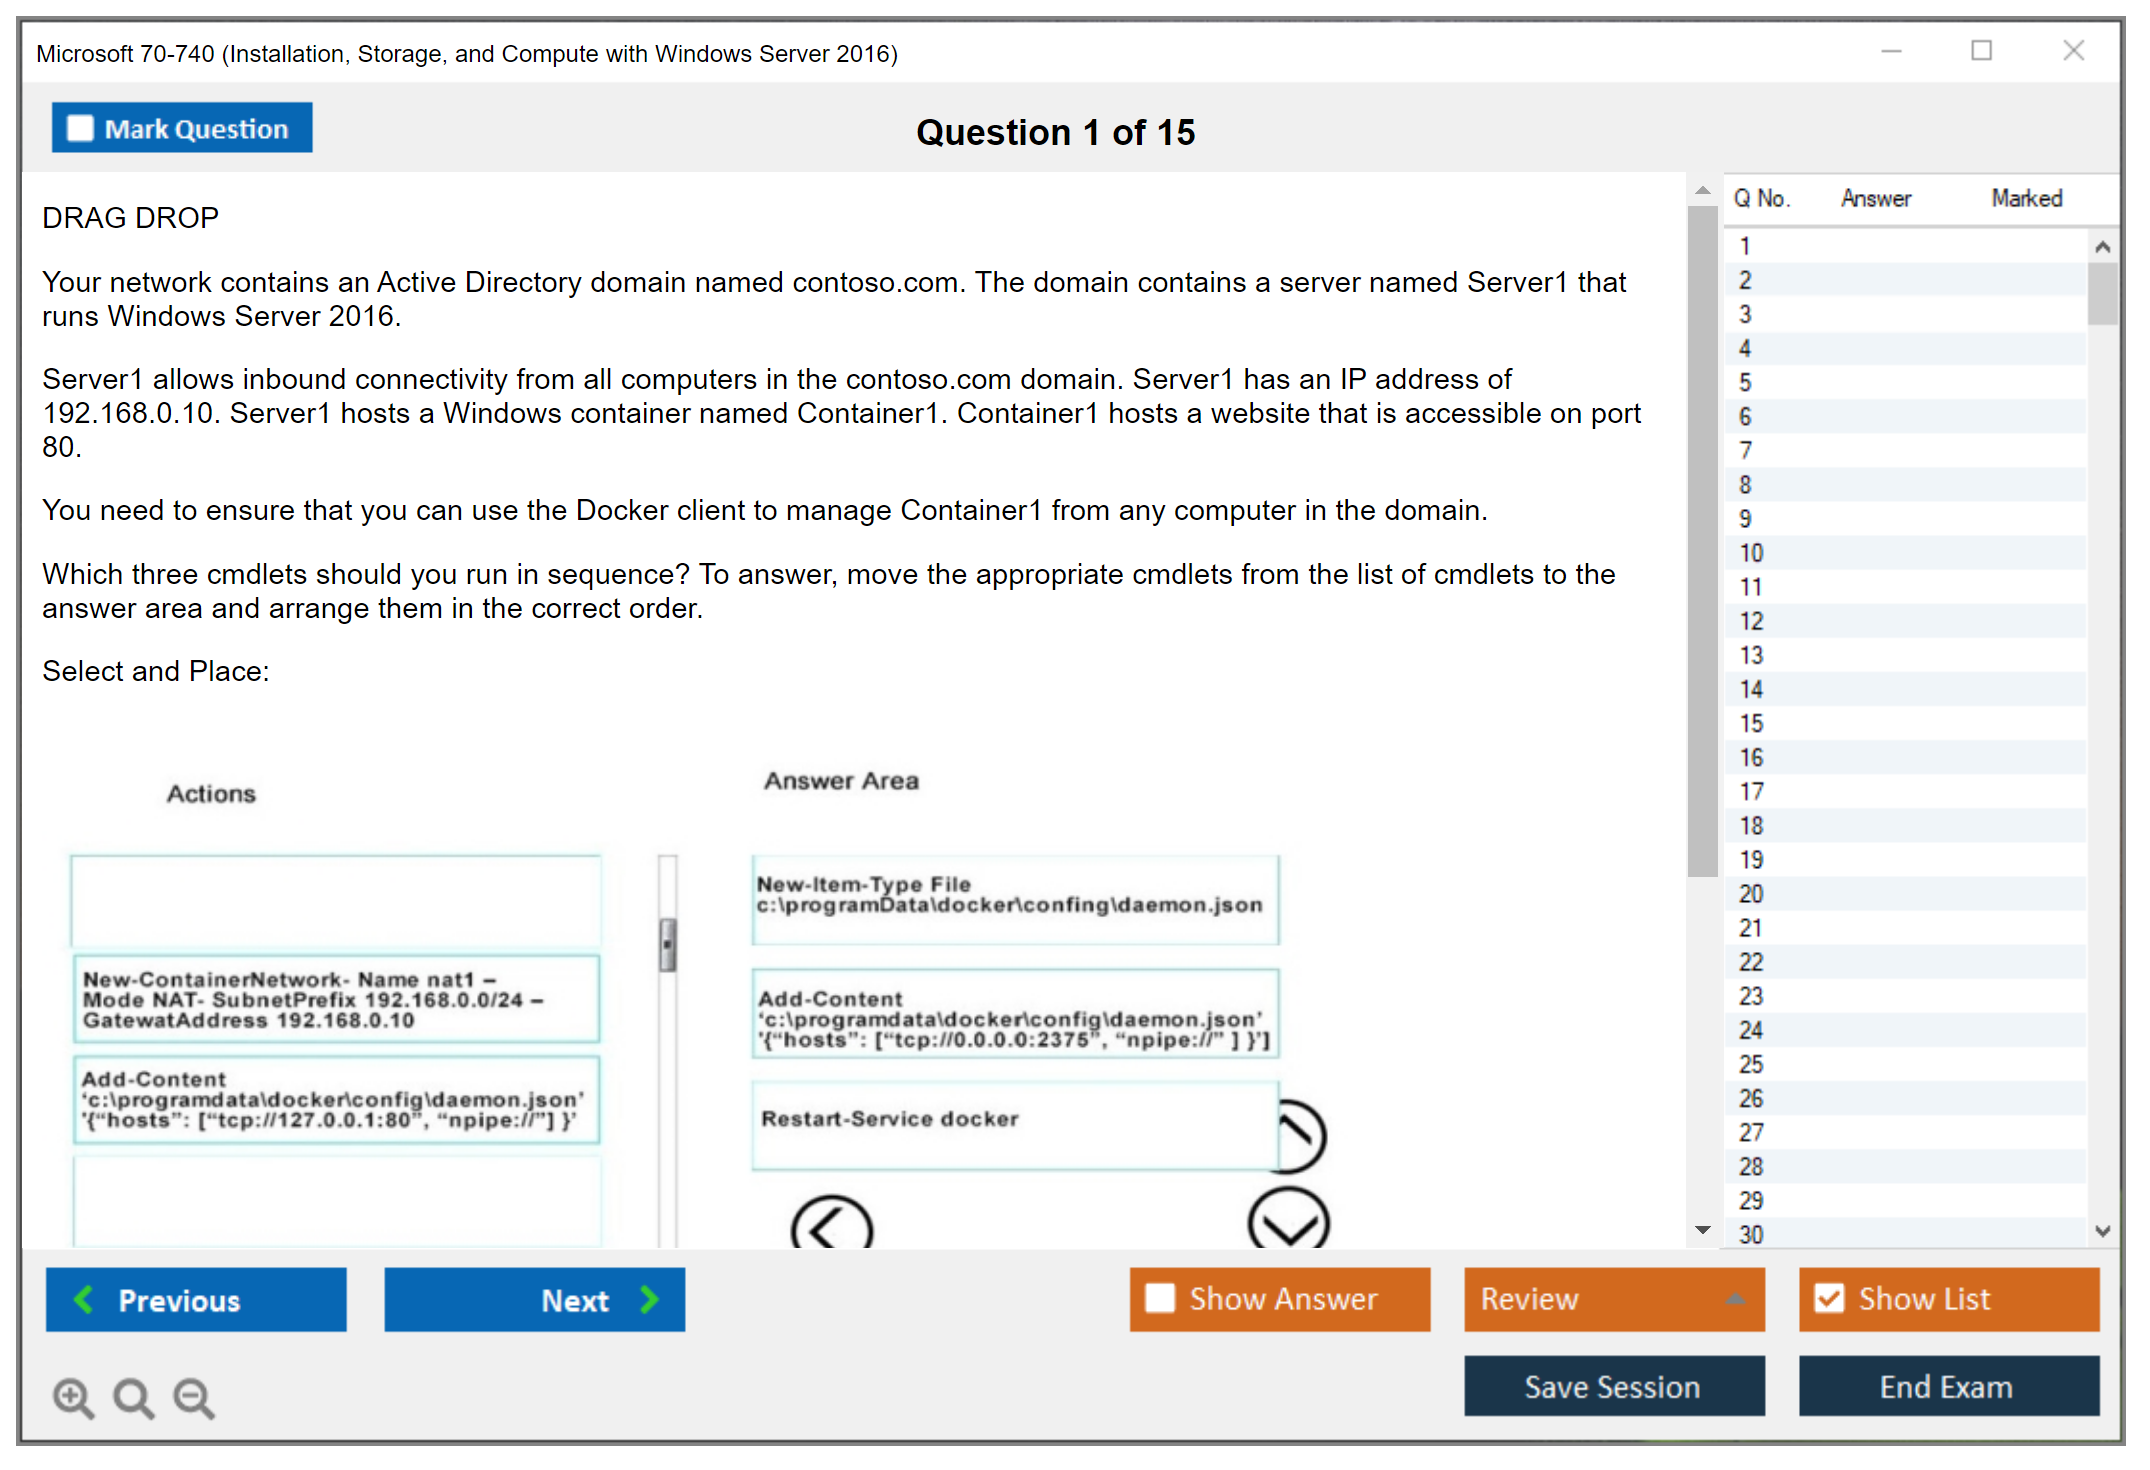The image size is (2150, 1470).
Task: Click the reset zoom magnifier icon
Action: click(x=133, y=1397)
